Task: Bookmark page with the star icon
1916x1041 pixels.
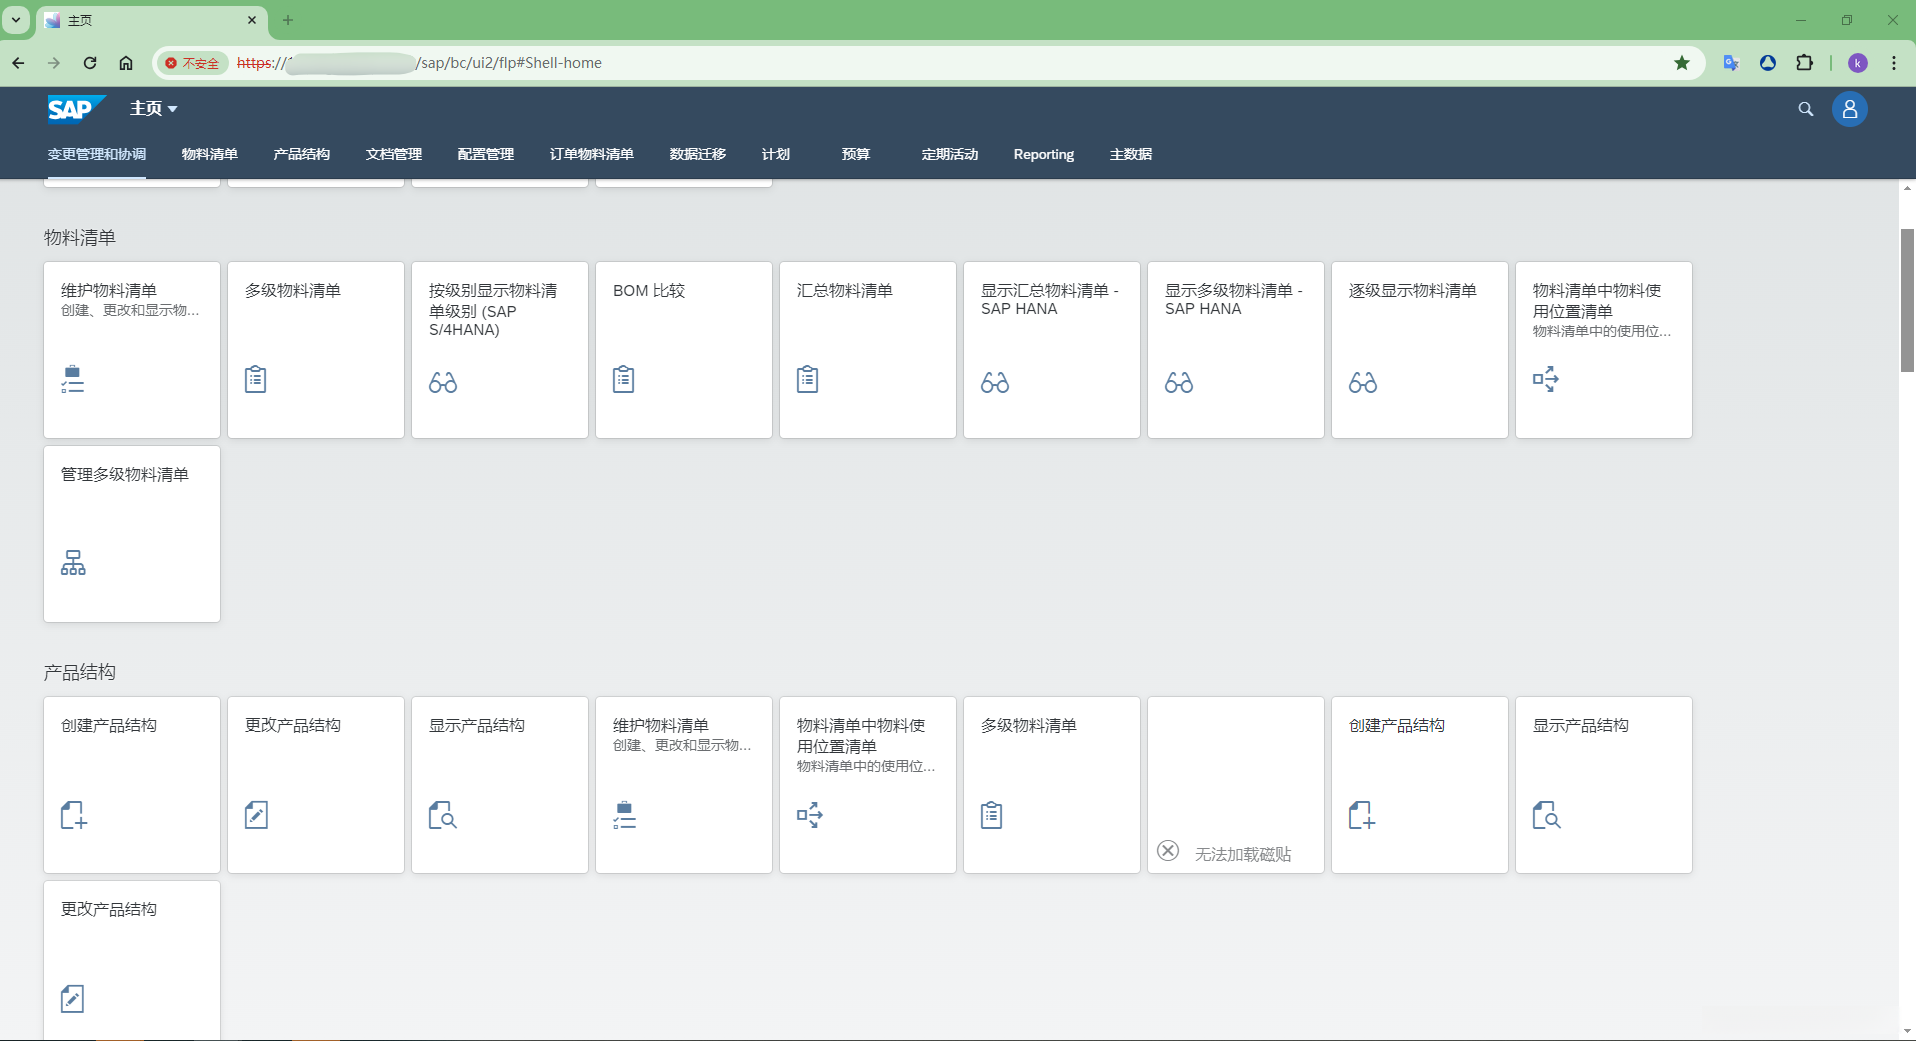Action: [x=1682, y=63]
